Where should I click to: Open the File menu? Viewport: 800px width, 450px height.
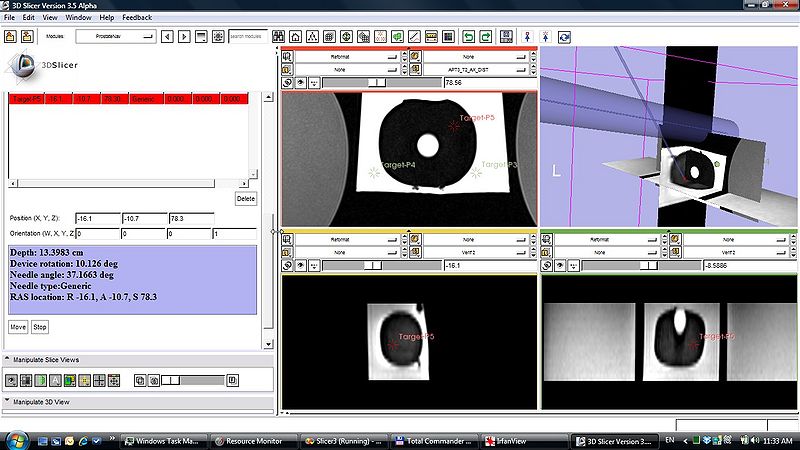[x=9, y=17]
